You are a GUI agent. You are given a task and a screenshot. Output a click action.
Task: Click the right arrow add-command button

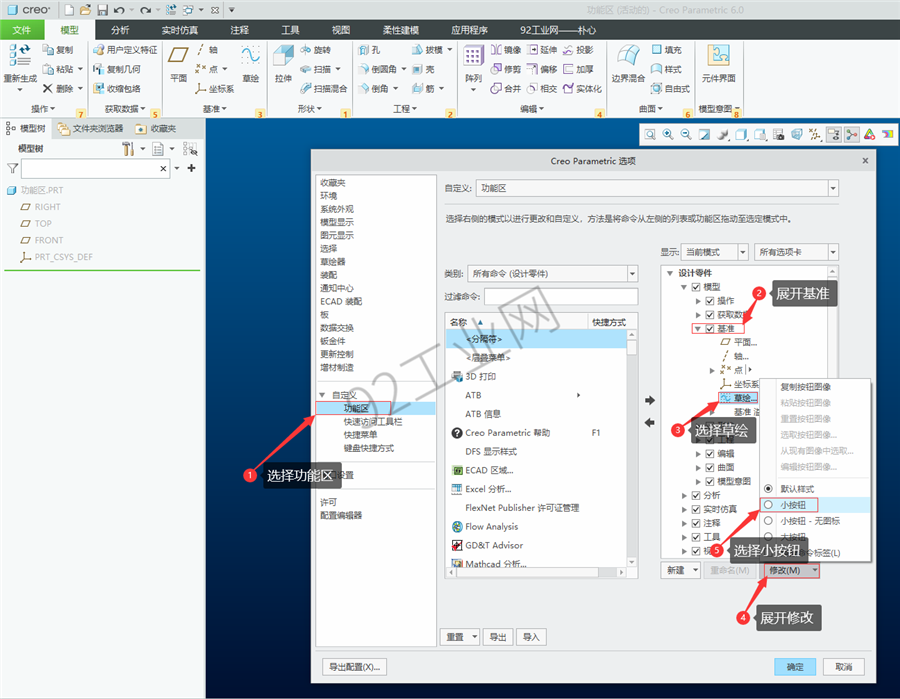[650, 400]
